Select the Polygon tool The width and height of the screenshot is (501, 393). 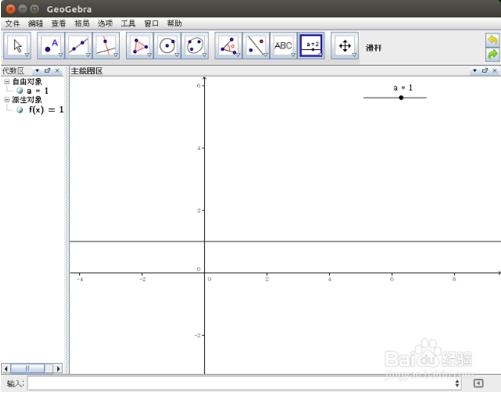click(x=140, y=46)
